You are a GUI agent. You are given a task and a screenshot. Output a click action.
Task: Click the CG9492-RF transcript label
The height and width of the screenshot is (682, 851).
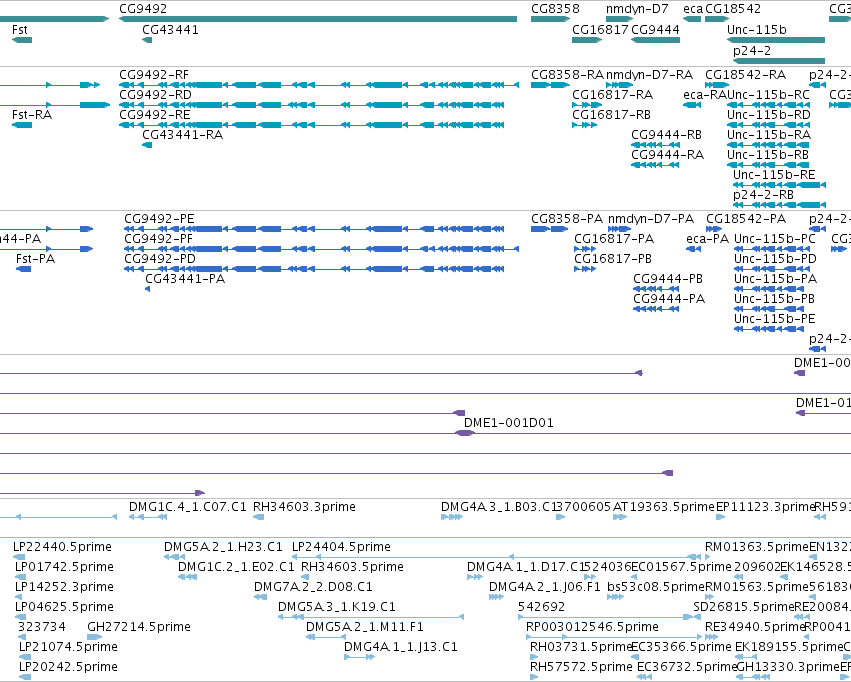[154, 75]
